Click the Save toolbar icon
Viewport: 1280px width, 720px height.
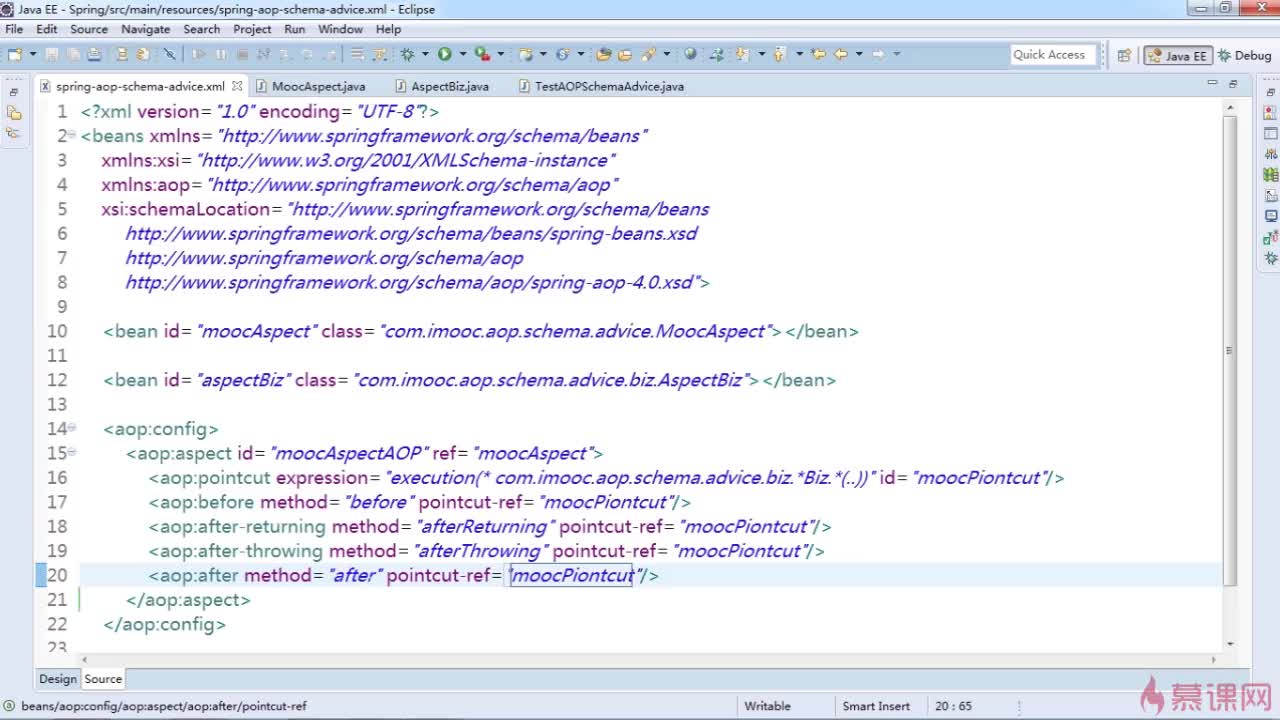(x=51, y=54)
